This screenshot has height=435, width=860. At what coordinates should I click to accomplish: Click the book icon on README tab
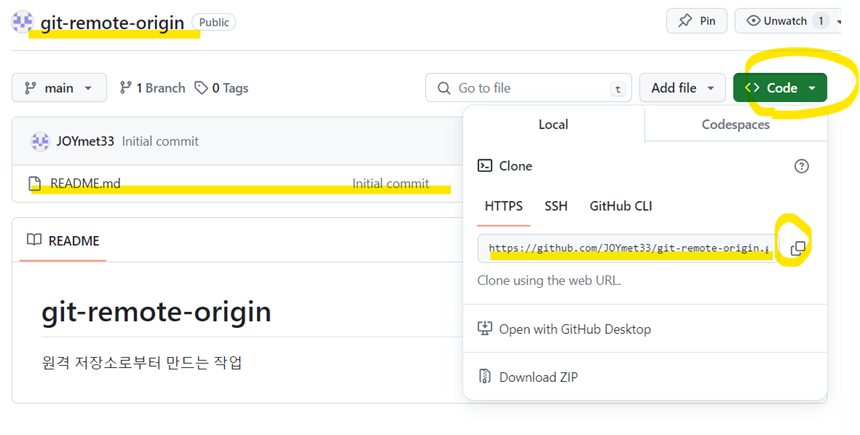click(x=34, y=240)
